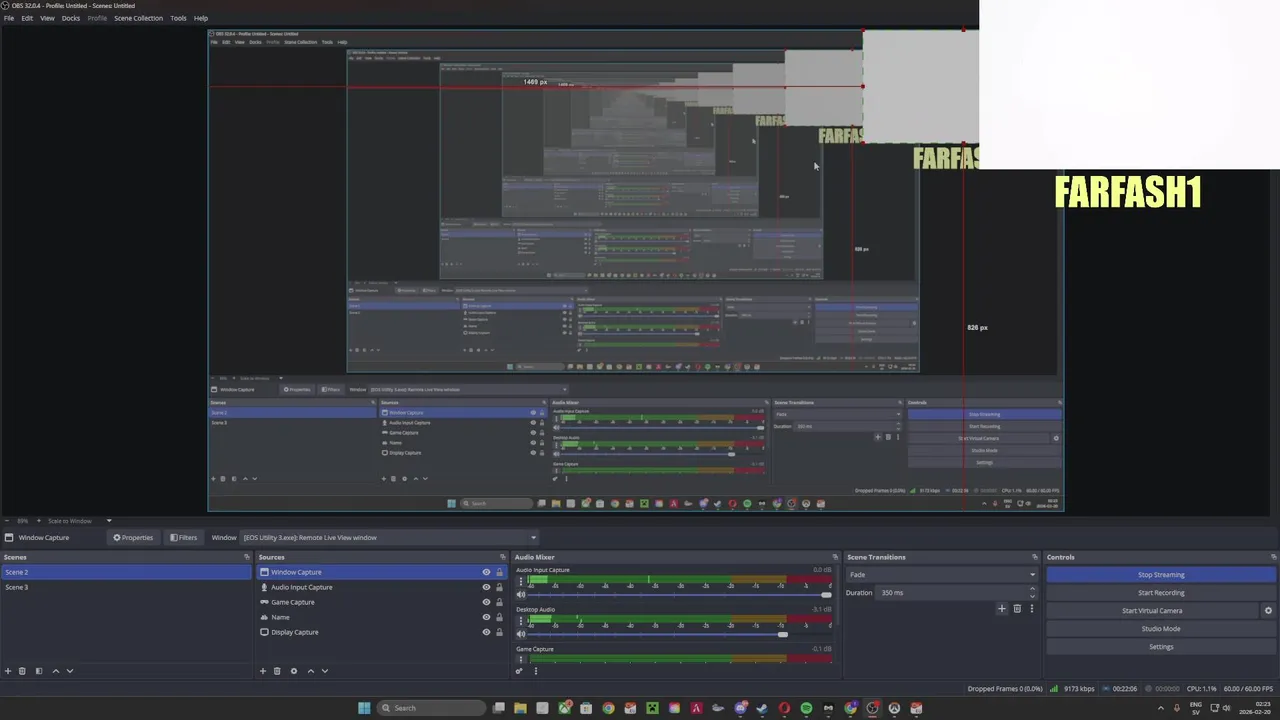Open the Edit menu
Screen dimensions: 1280x720
[x=27, y=18]
